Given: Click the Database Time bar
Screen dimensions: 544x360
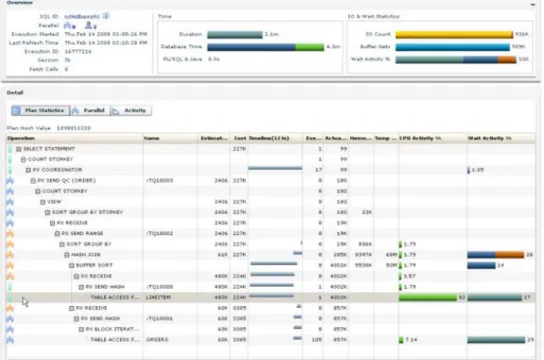Looking at the screenshot, I should pos(266,47).
